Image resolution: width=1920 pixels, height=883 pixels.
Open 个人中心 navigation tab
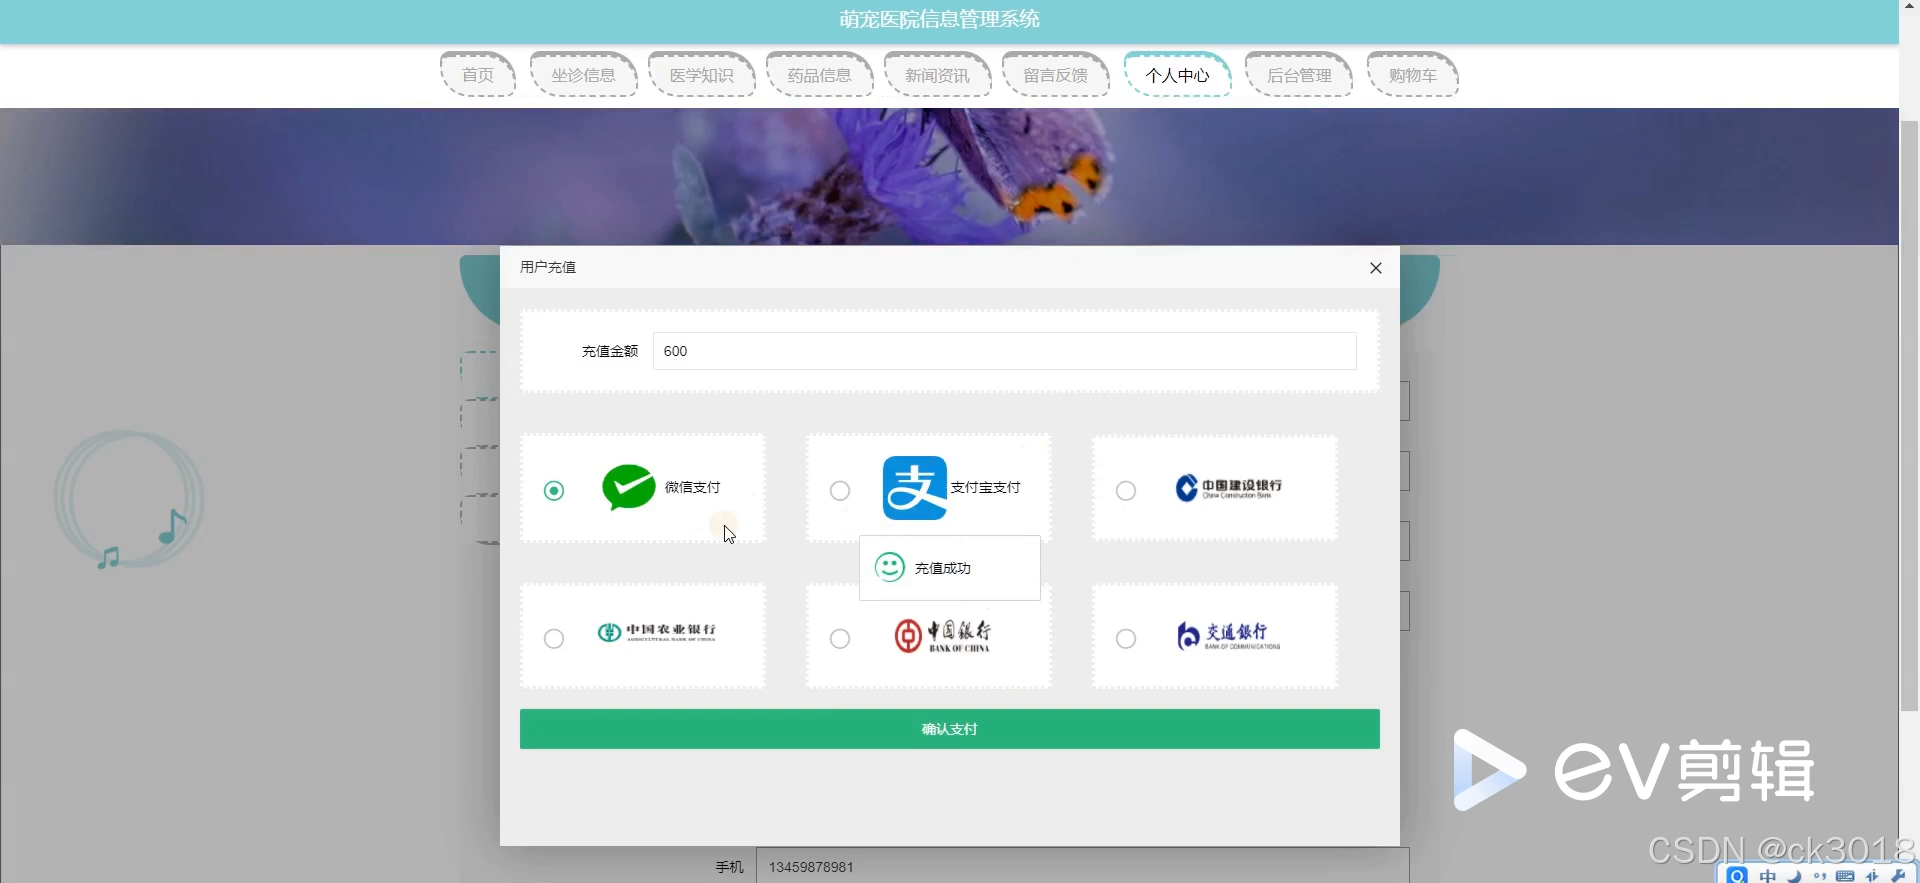pos(1178,75)
